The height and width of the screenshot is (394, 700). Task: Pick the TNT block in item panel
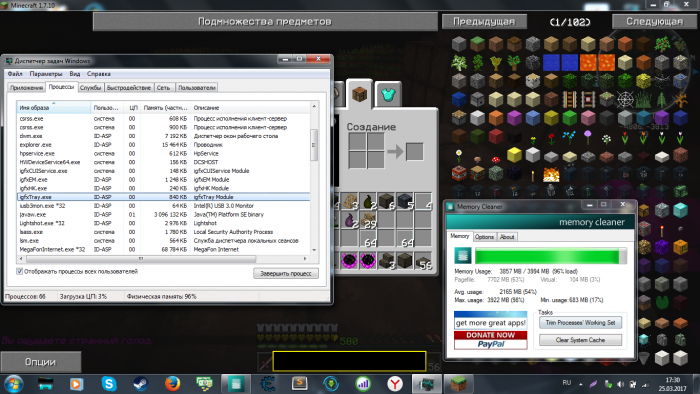(459, 173)
